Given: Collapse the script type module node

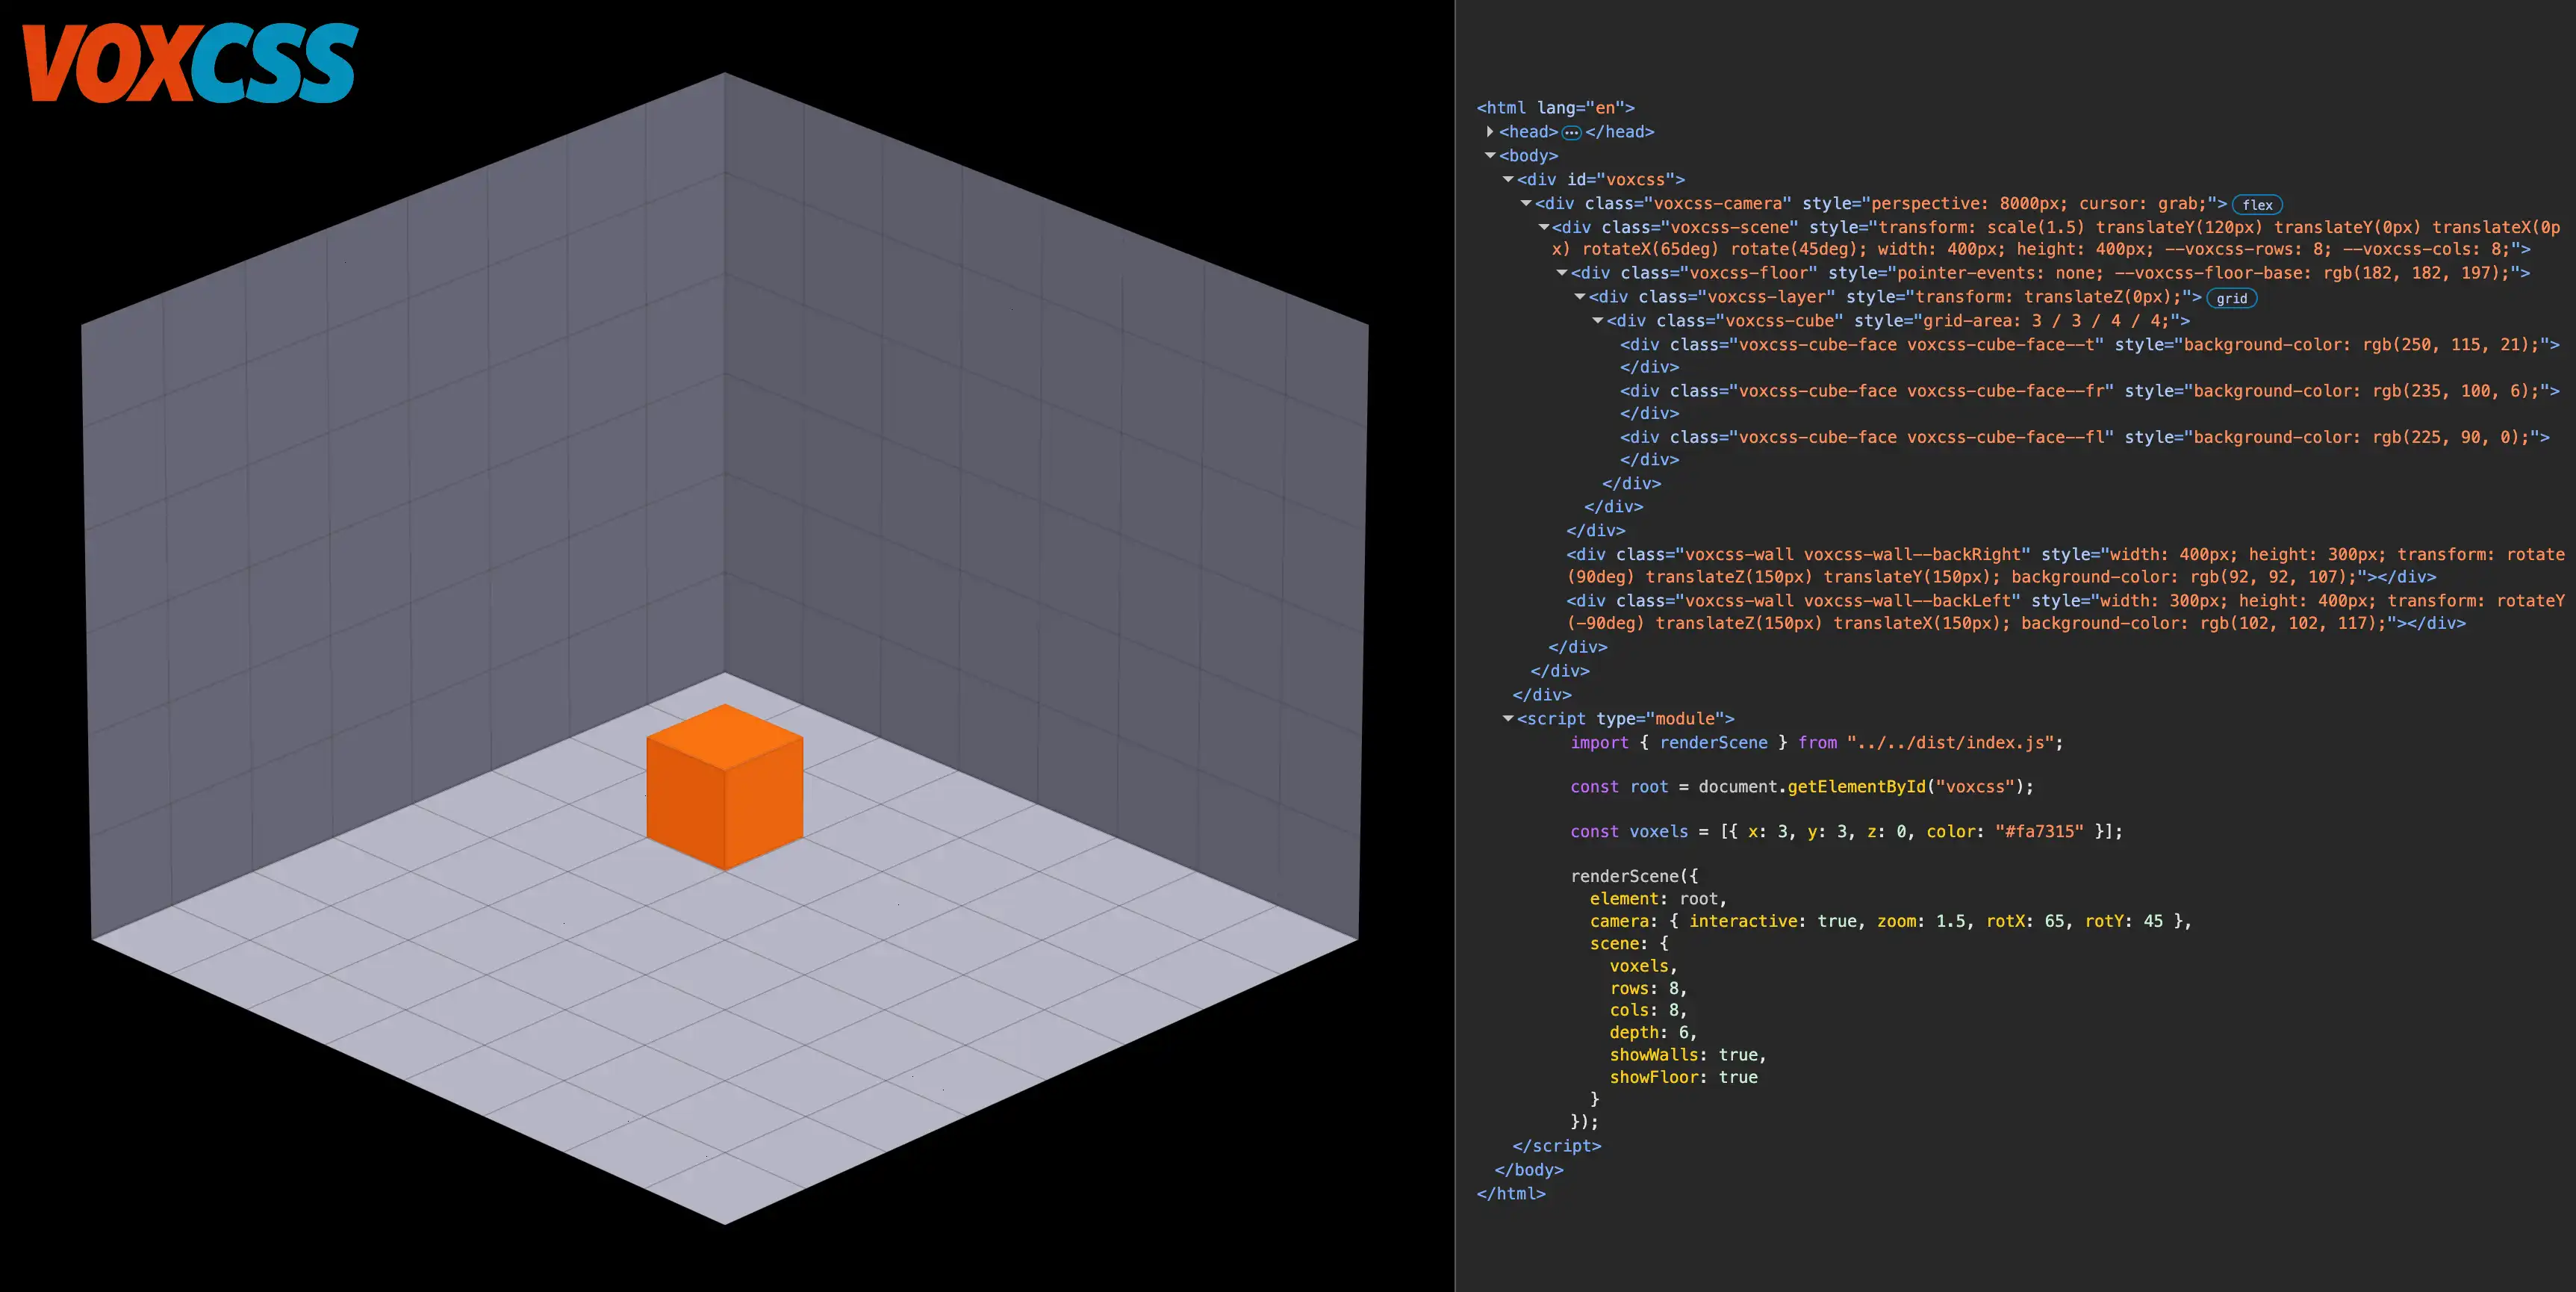Looking at the screenshot, I should click(1508, 719).
